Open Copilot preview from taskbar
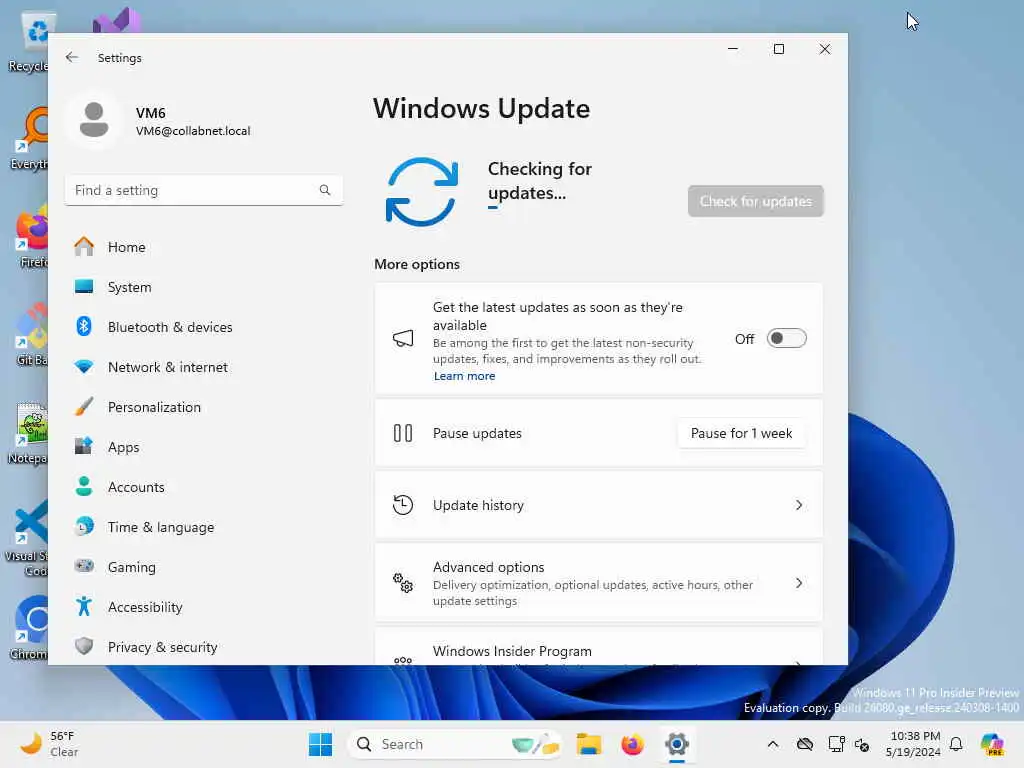The image size is (1024, 768). click(992, 744)
